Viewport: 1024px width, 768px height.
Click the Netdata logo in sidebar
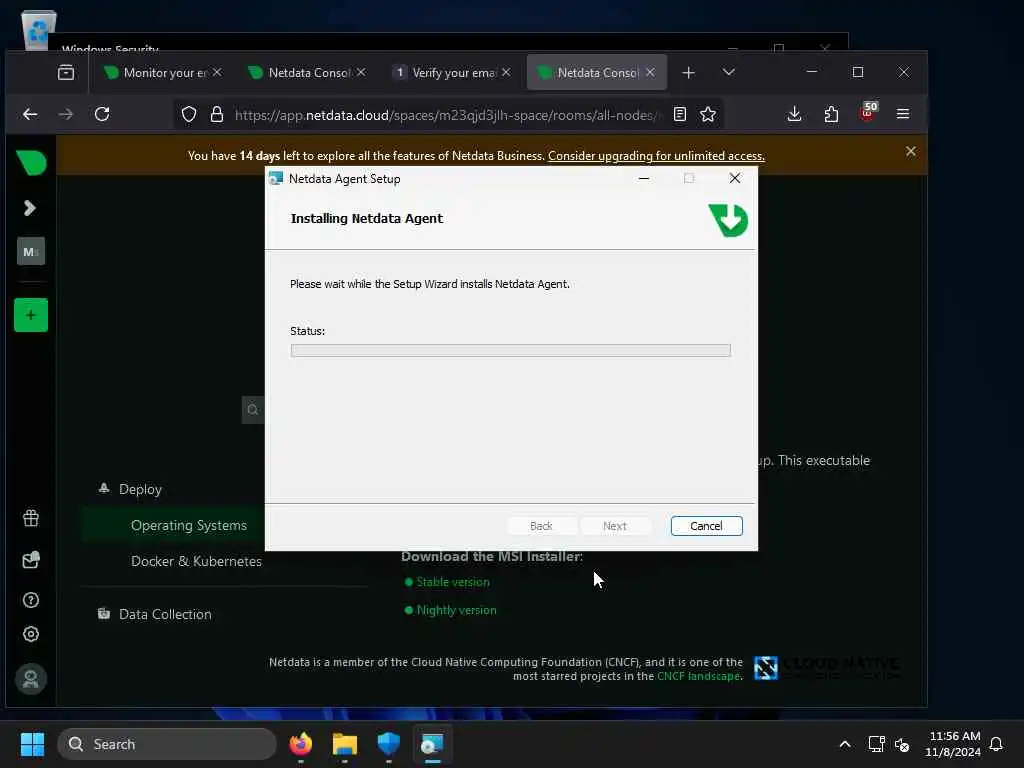point(31,162)
